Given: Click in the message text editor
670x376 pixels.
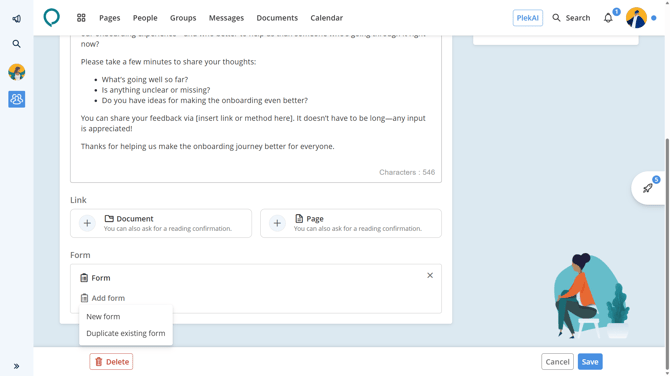Looking at the screenshot, I should click(256, 109).
